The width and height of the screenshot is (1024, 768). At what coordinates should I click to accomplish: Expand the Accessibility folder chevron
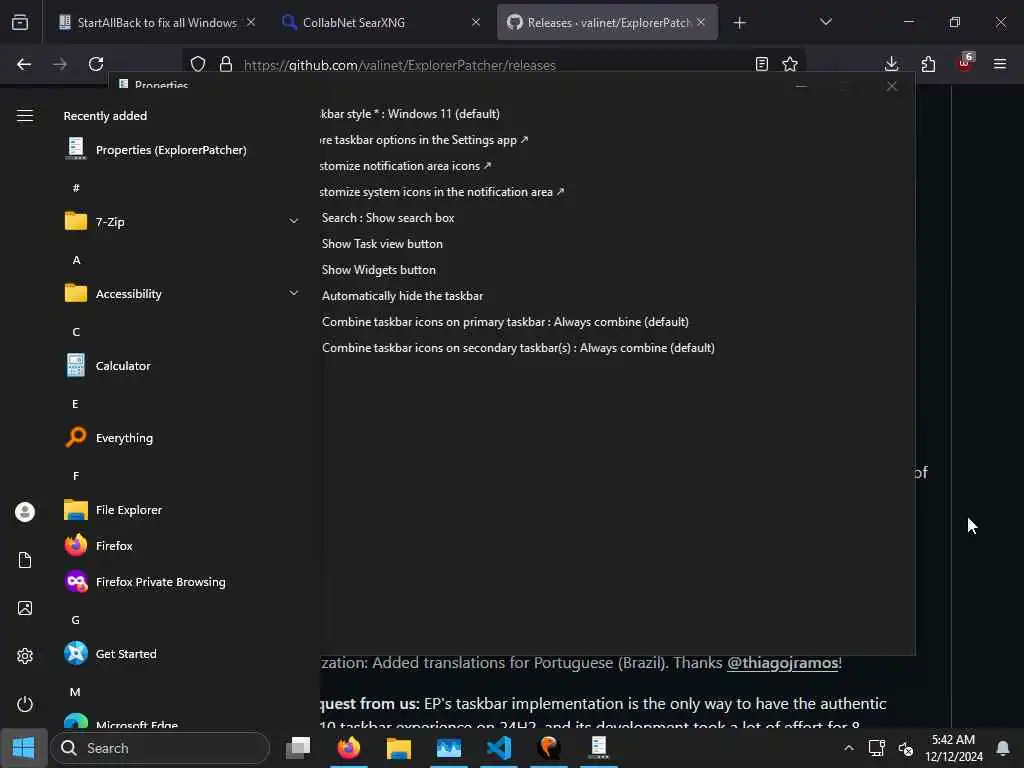pos(294,293)
